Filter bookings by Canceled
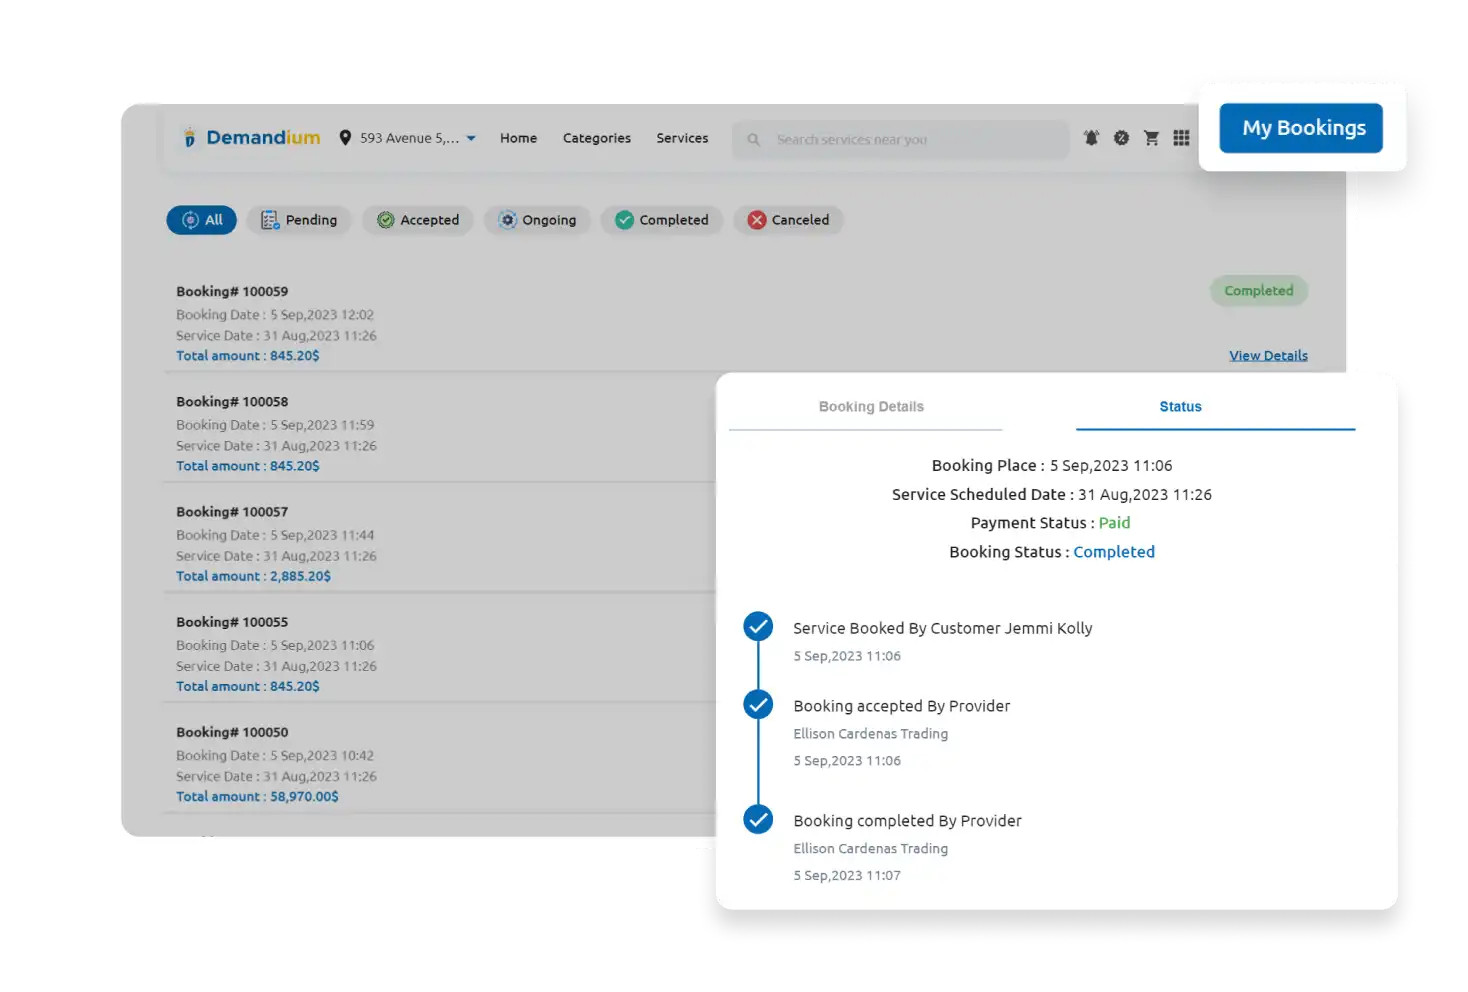This screenshot has width=1468, height=992. tap(788, 220)
